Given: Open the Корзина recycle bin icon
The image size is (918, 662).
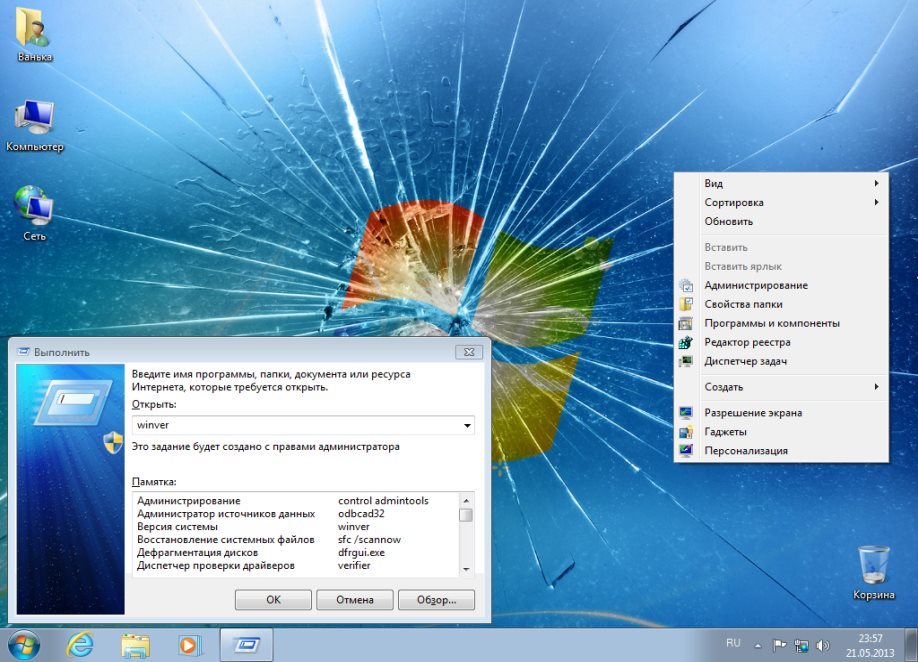Looking at the screenshot, I should pyautogui.click(x=873, y=569).
